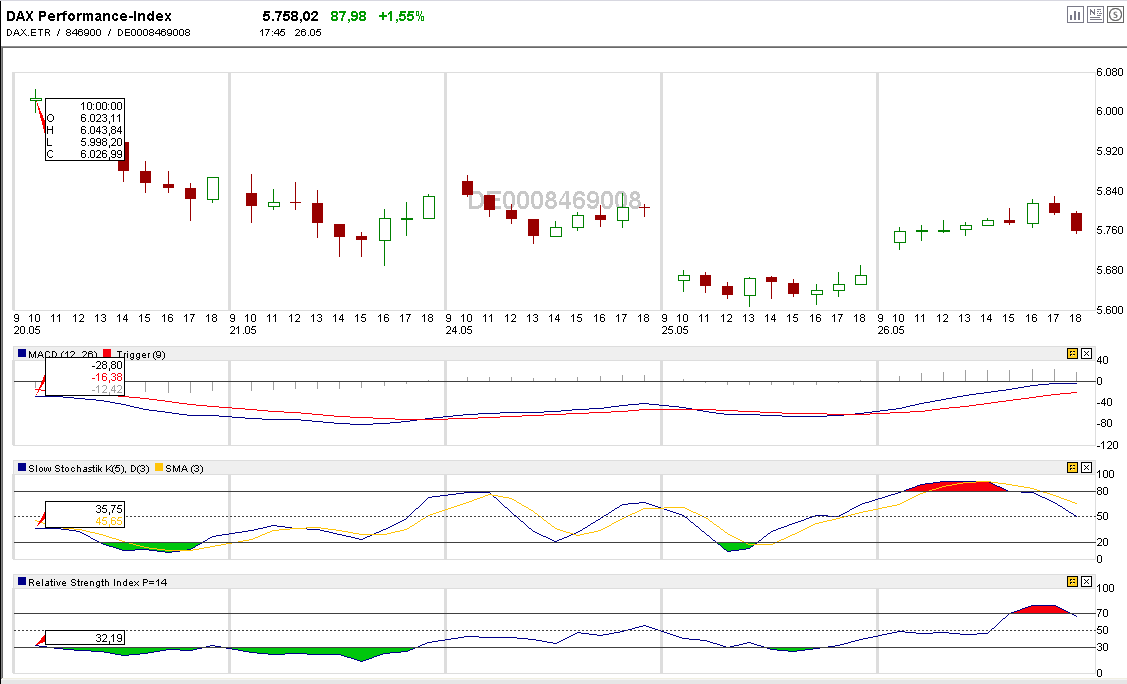Click the 5.920 price axis label
Viewport: 1127px width, 684px height.
click(x=1110, y=151)
